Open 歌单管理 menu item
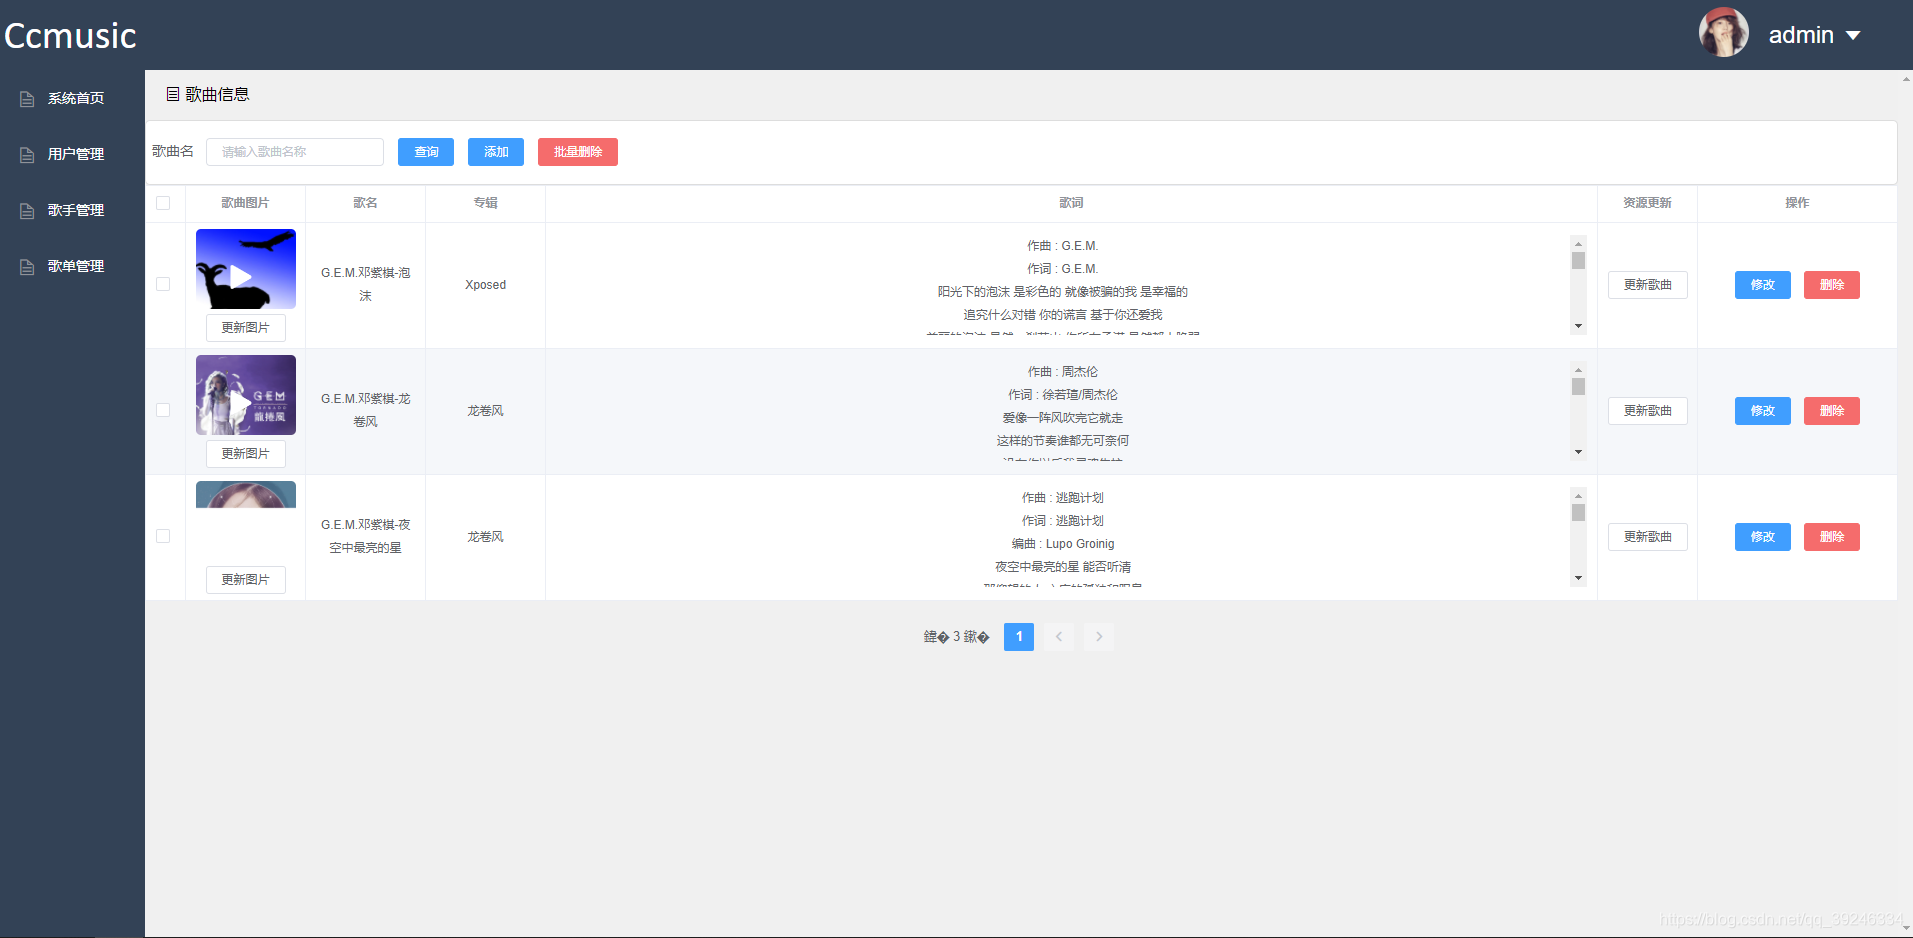The height and width of the screenshot is (938, 1913). [x=72, y=266]
